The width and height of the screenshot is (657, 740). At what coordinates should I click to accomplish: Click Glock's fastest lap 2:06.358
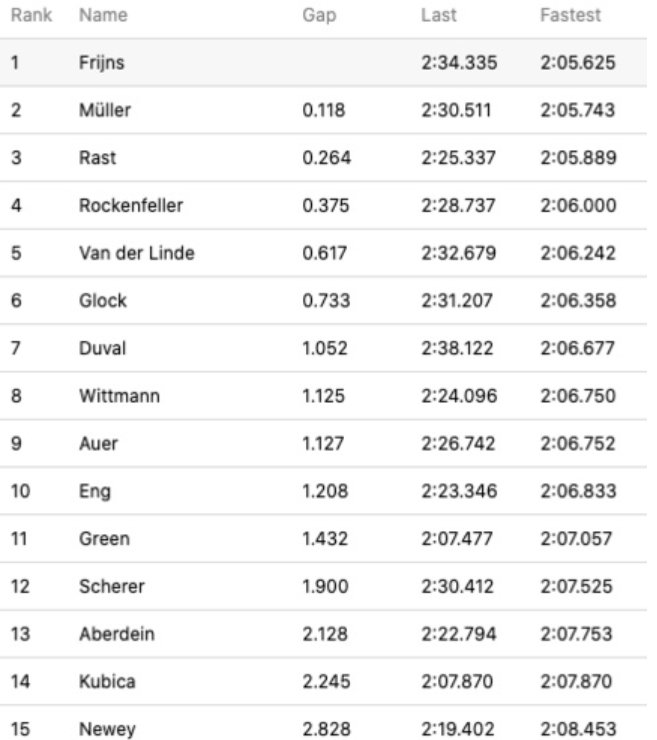578,301
